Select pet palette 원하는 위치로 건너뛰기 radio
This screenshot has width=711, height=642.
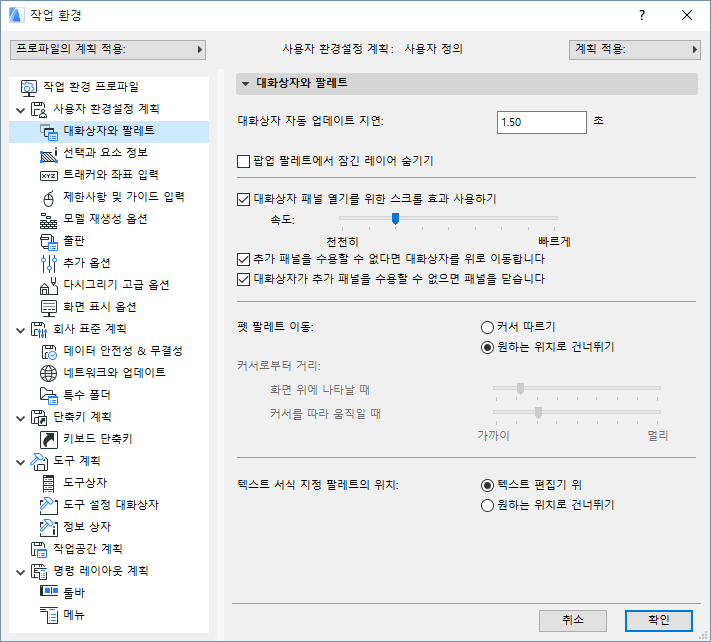point(487,348)
